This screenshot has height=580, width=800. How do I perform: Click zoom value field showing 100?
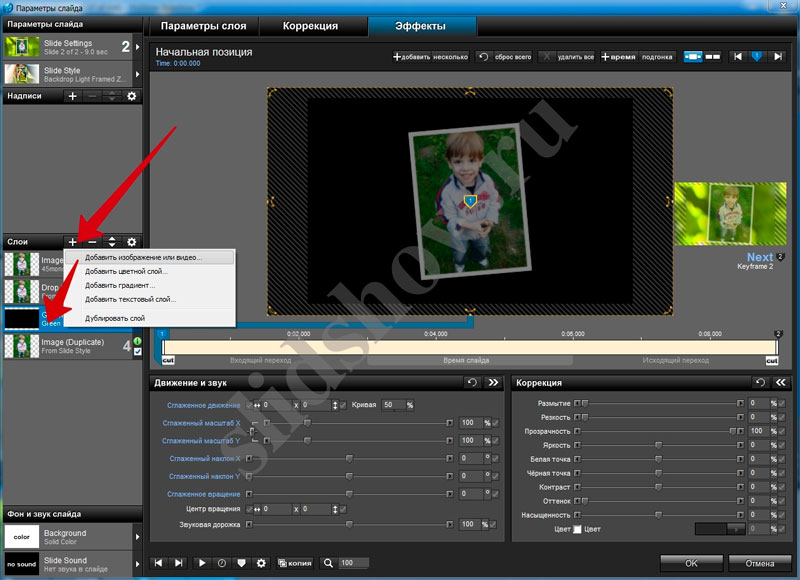click(x=354, y=563)
